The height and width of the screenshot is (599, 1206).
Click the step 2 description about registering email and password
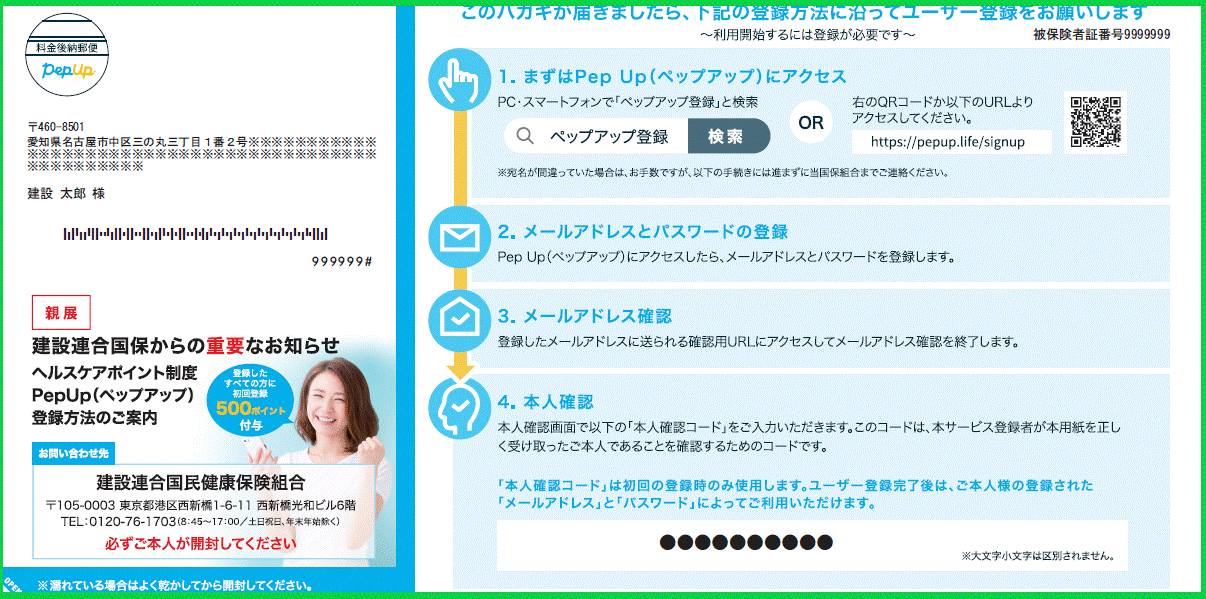coord(726,257)
